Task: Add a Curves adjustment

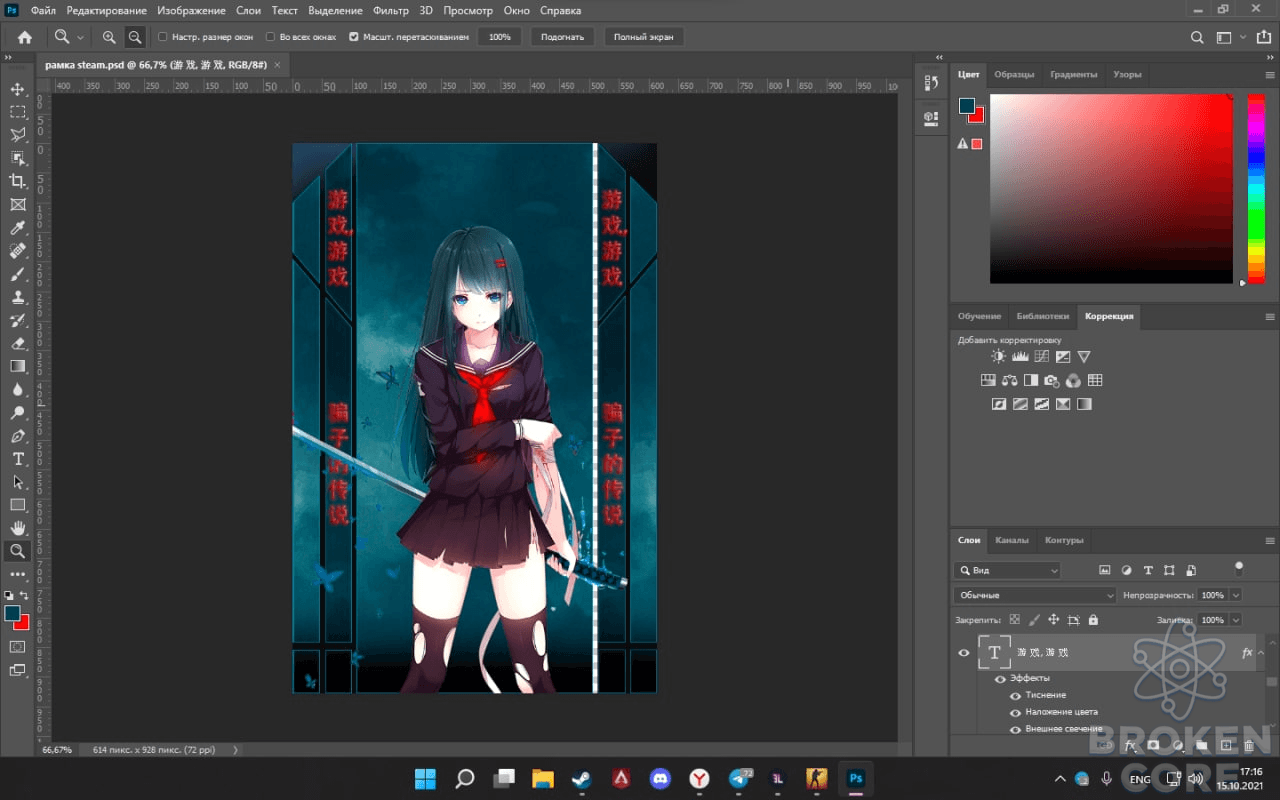Action: (1041, 356)
